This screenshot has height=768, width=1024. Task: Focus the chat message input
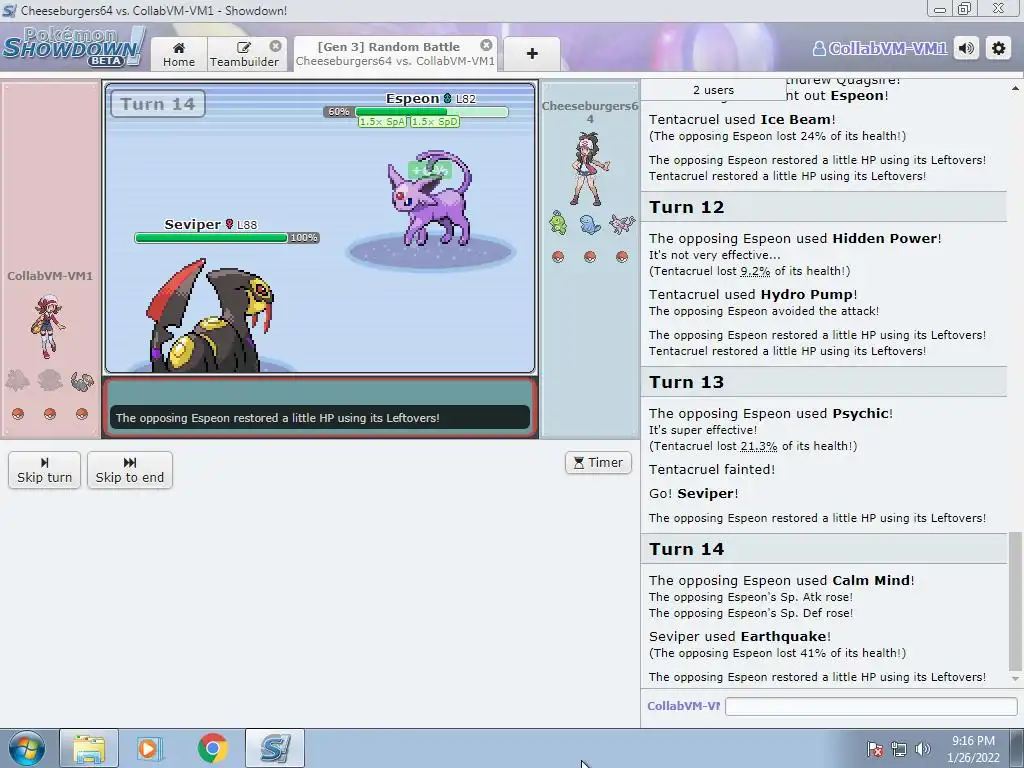point(871,706)
